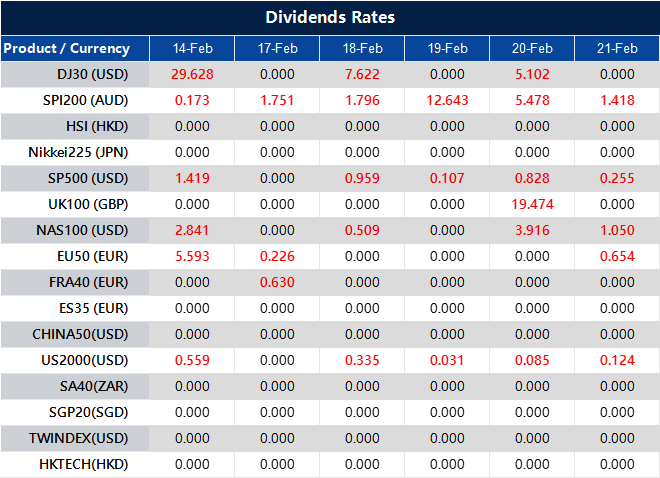Select the Product / Currency column header
The image size is (660, 478).
coord(67,48)
